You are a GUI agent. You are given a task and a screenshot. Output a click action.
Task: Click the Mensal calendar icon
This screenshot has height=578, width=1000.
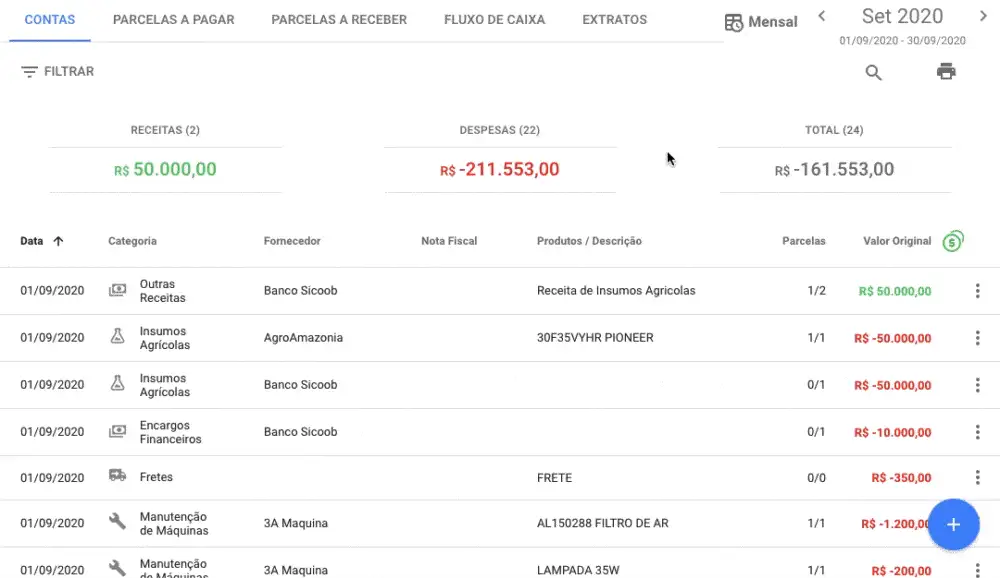pyautogui.click(x=733, y=21)
